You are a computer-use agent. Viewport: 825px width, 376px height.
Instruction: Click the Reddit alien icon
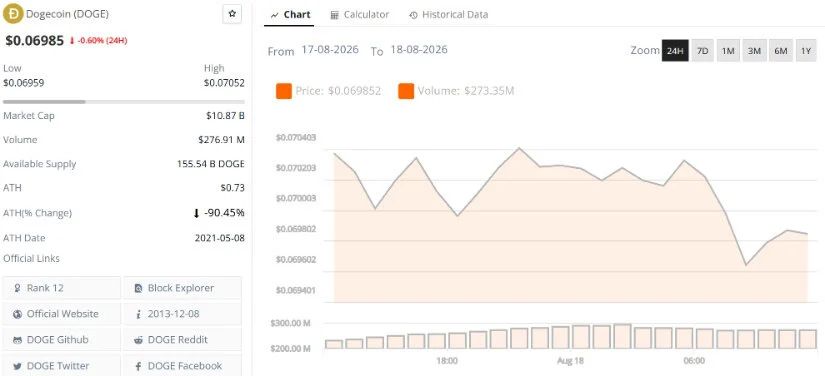tap(138, 340)
